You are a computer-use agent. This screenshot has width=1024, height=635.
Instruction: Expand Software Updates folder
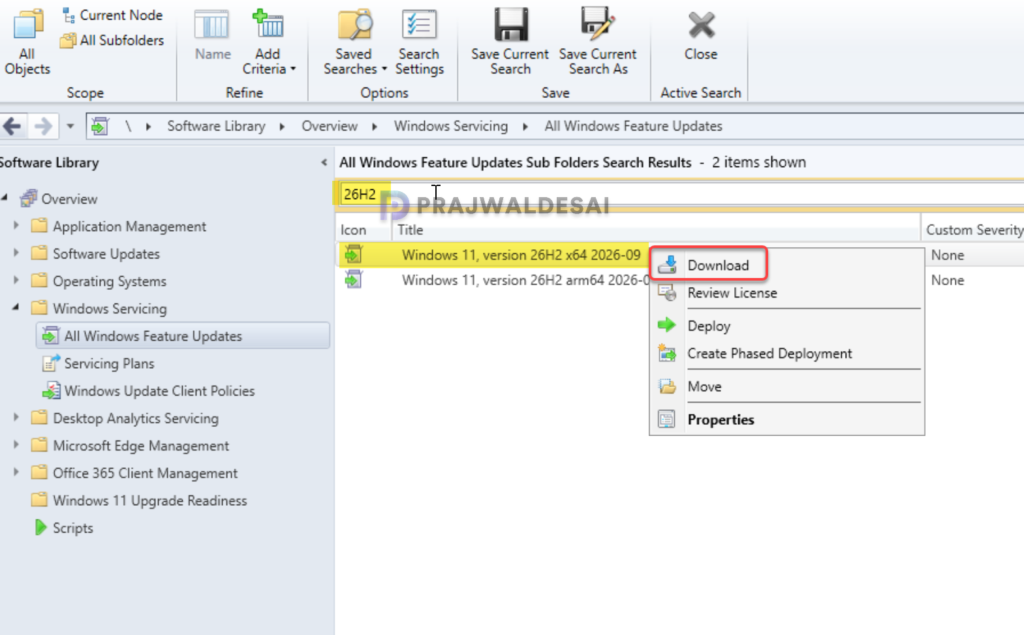click(16, 253)
